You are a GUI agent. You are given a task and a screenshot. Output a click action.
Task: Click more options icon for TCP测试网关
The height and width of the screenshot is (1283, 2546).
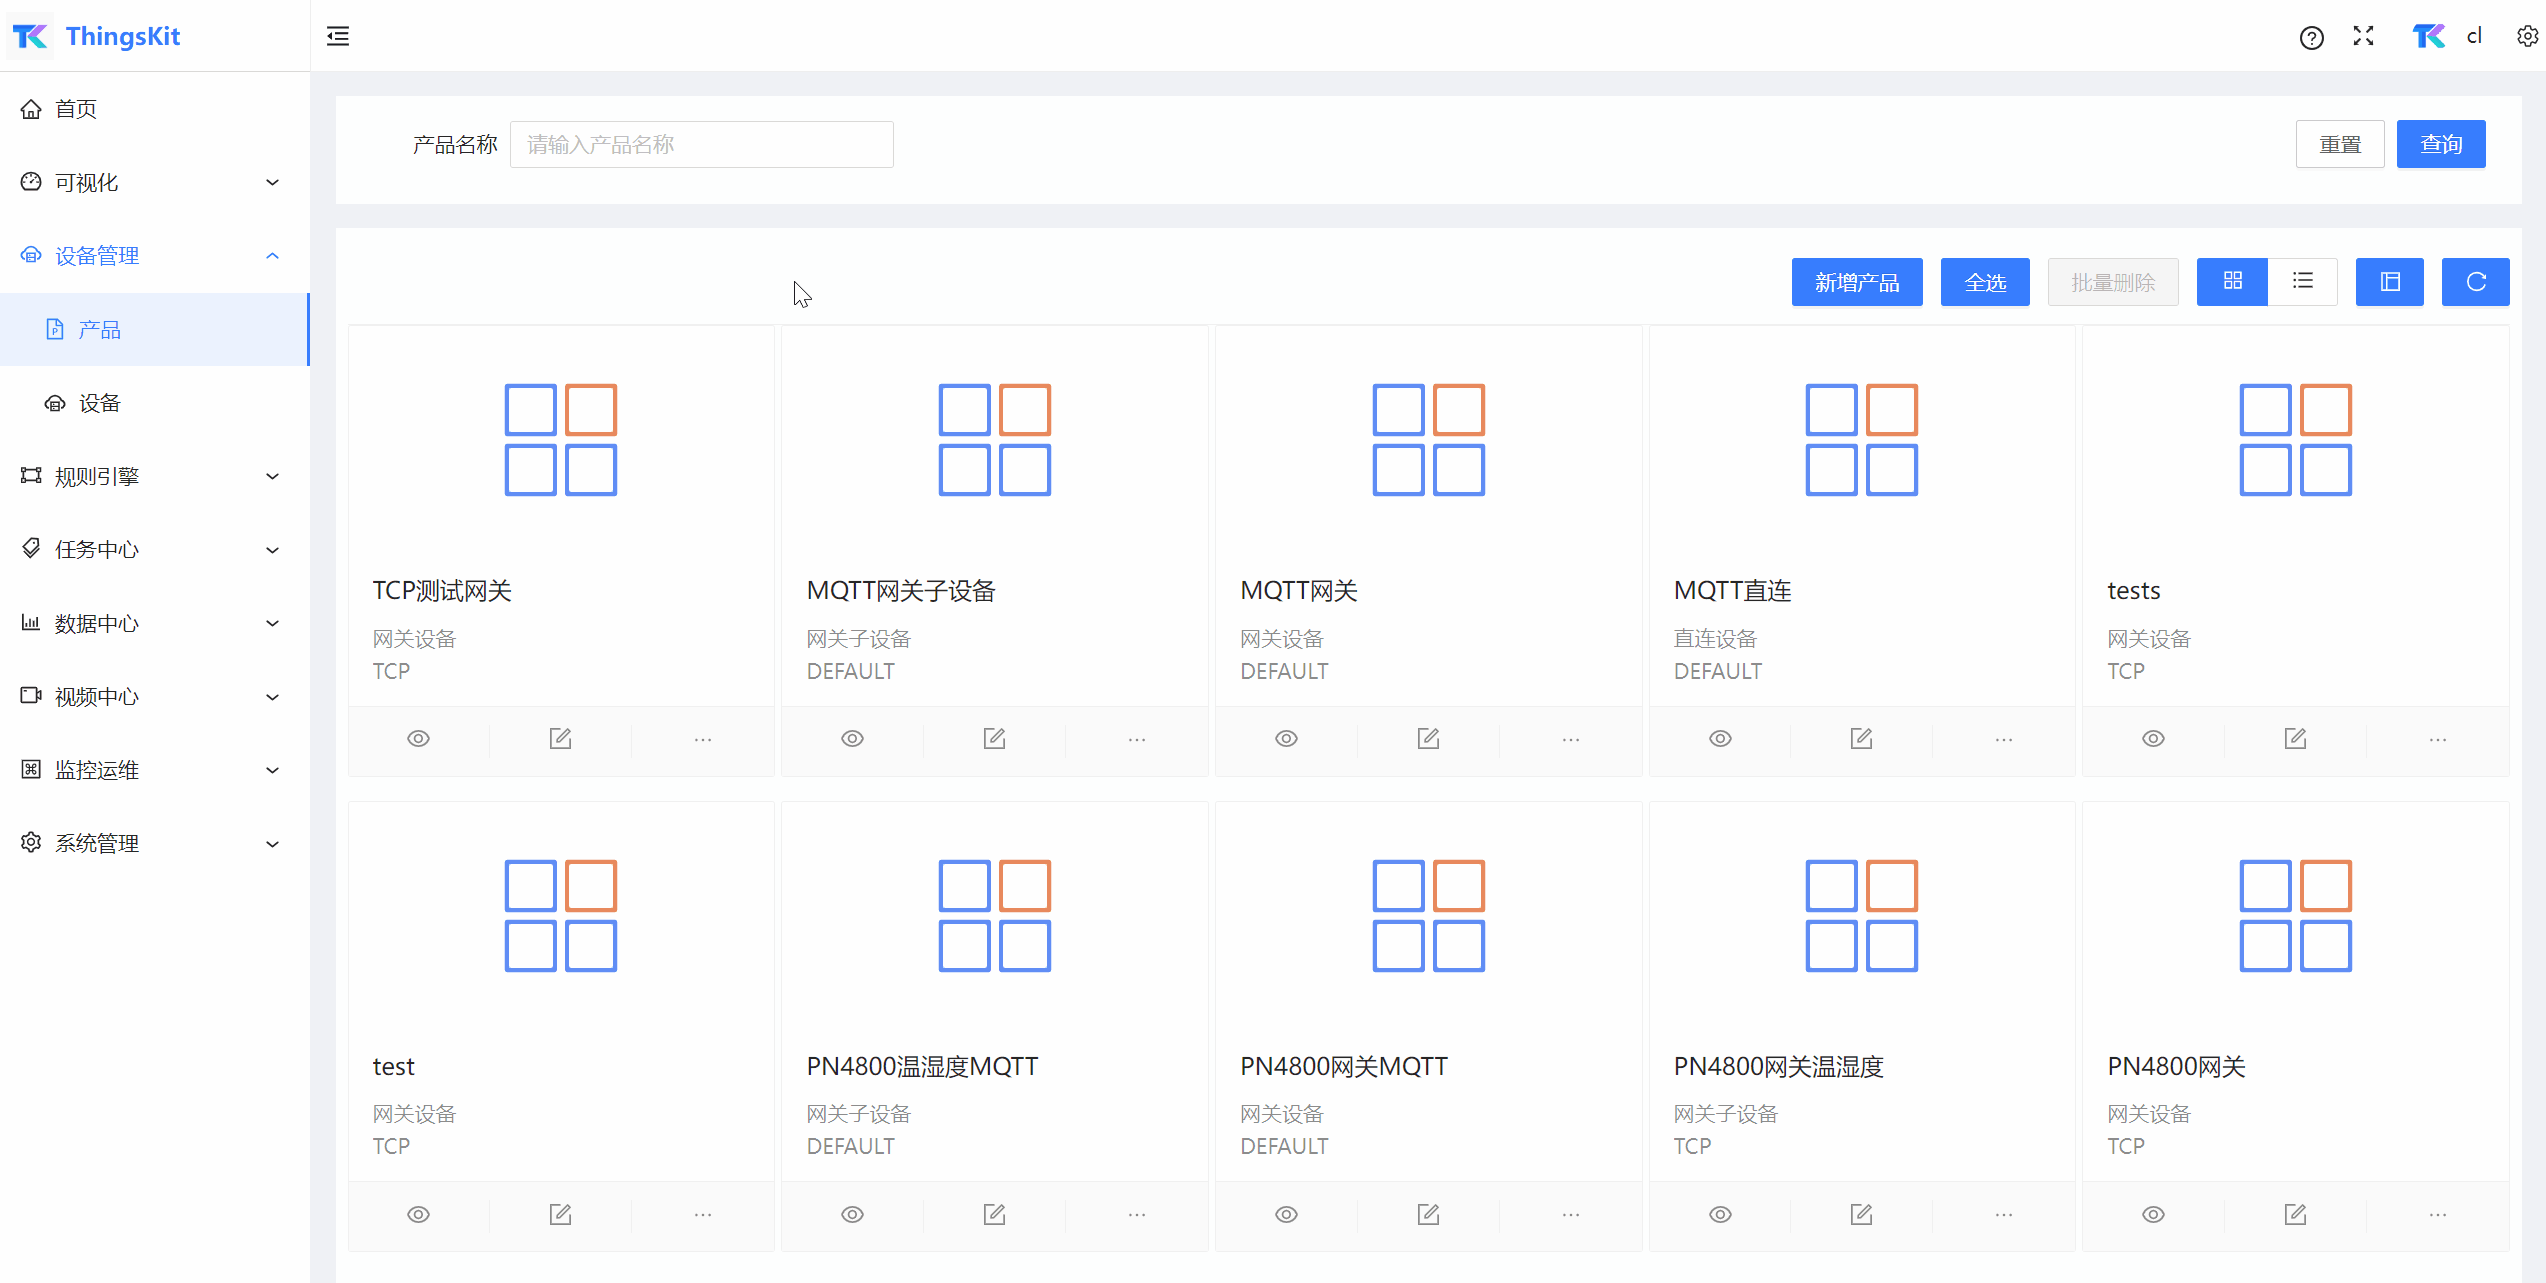point(704,738)
